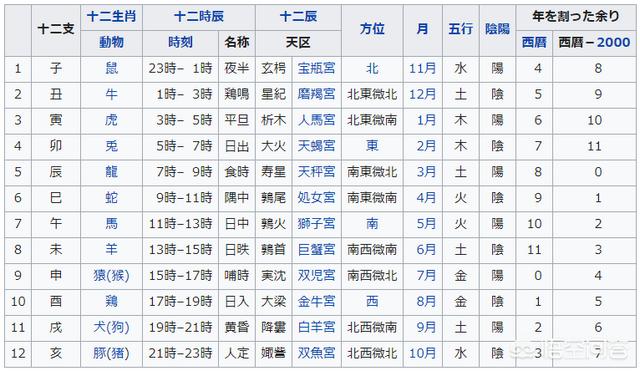Select the 北 direction link
Viewport: 640px width, 371px height.
(x=372, y=68)
